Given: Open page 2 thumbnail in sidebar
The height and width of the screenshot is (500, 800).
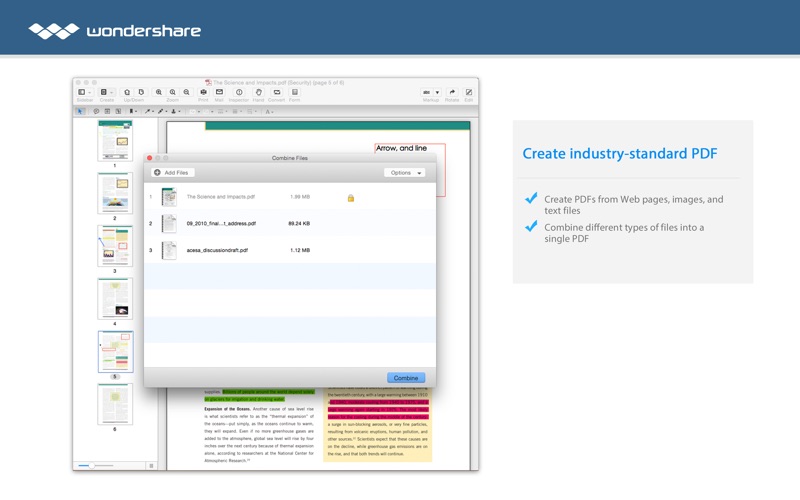Looking at the screenshot, I should pyautogui.click(x=115, y=193).
